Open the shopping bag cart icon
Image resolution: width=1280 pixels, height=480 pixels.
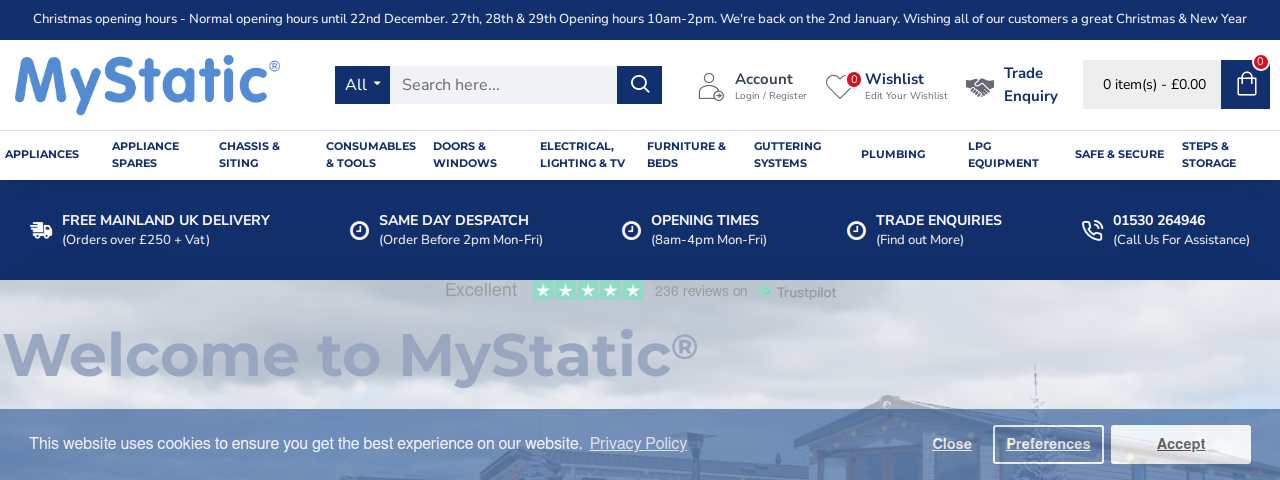(1246, 84)
